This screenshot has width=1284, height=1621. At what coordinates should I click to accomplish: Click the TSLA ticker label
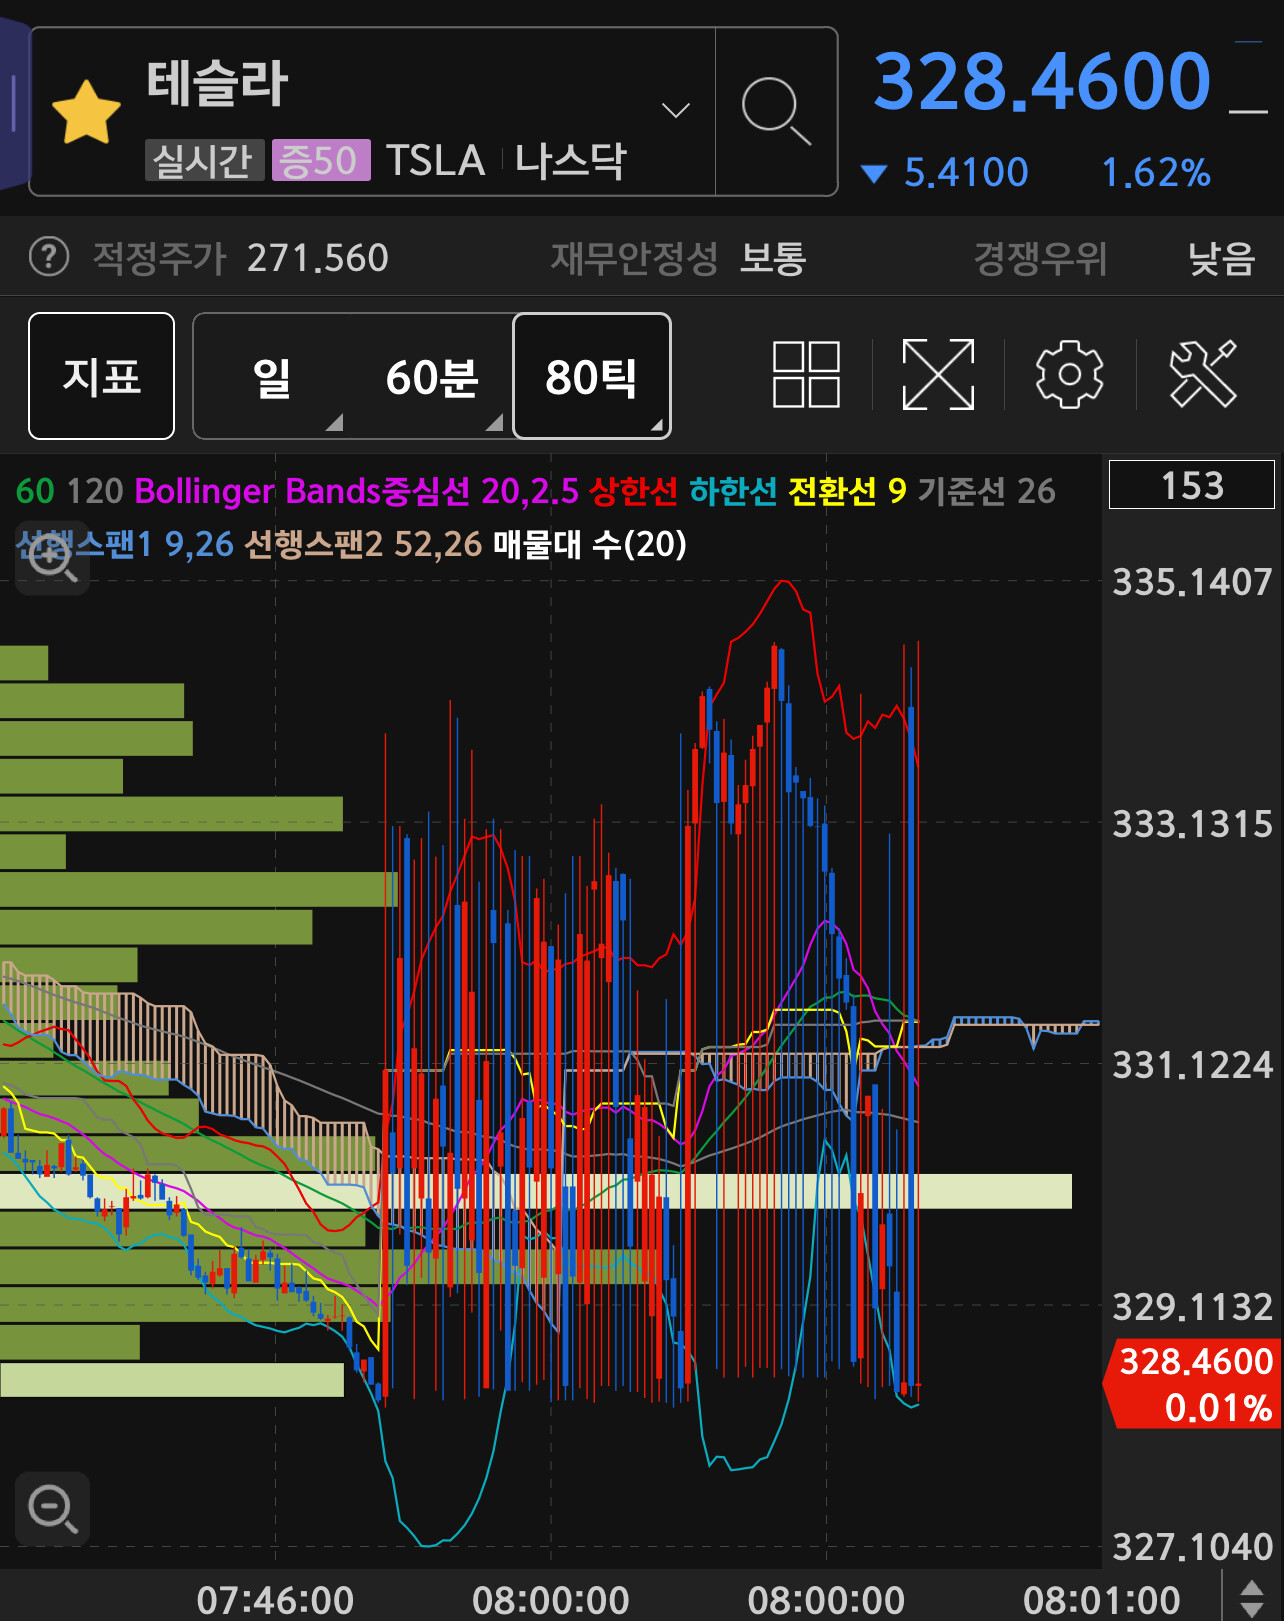(x=435, y=160)
